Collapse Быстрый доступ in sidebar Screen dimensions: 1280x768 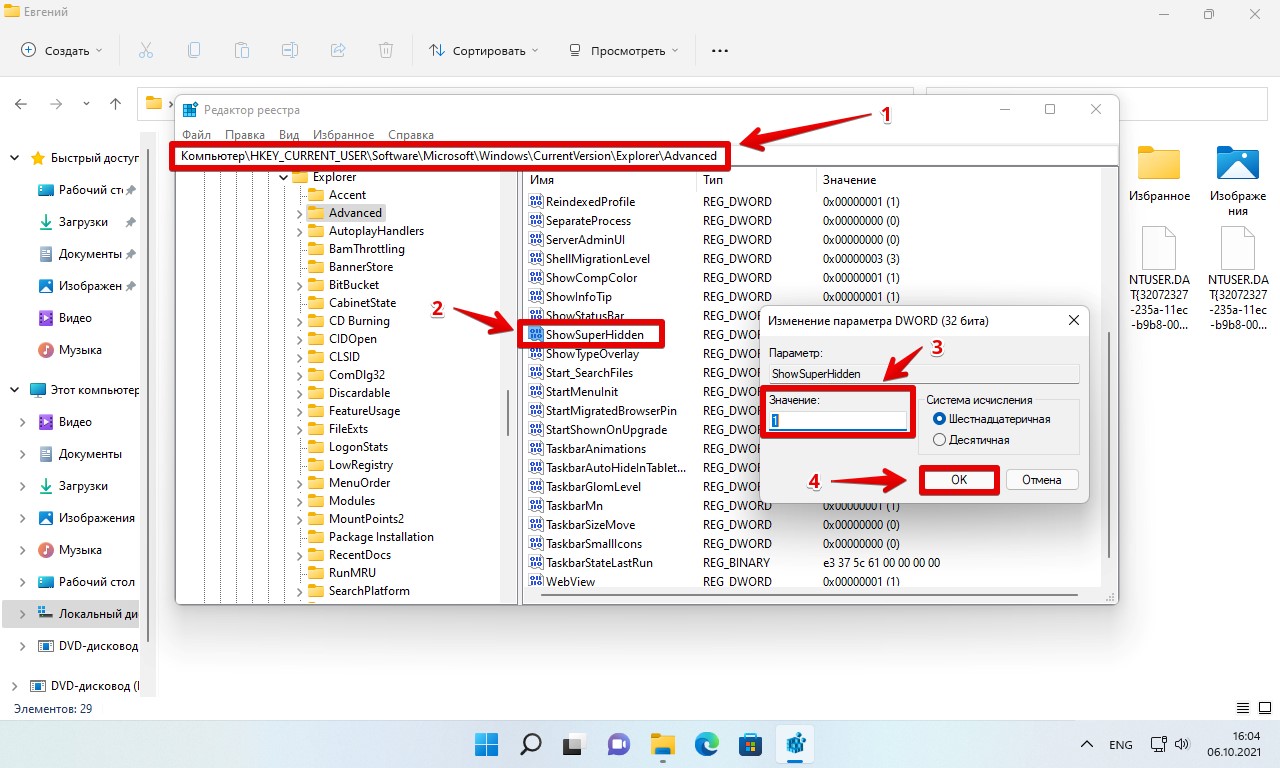tap(15, 158)
